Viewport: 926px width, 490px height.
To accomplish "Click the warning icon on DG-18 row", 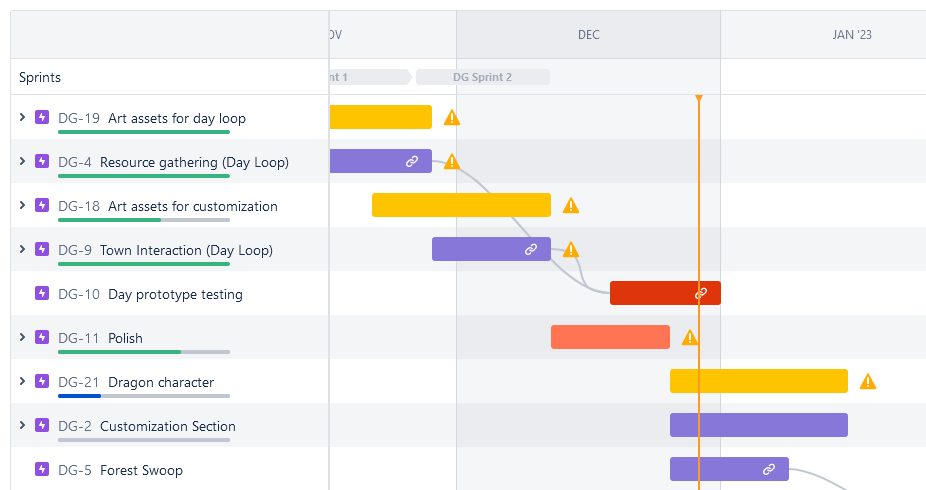I will coord(571,206).
